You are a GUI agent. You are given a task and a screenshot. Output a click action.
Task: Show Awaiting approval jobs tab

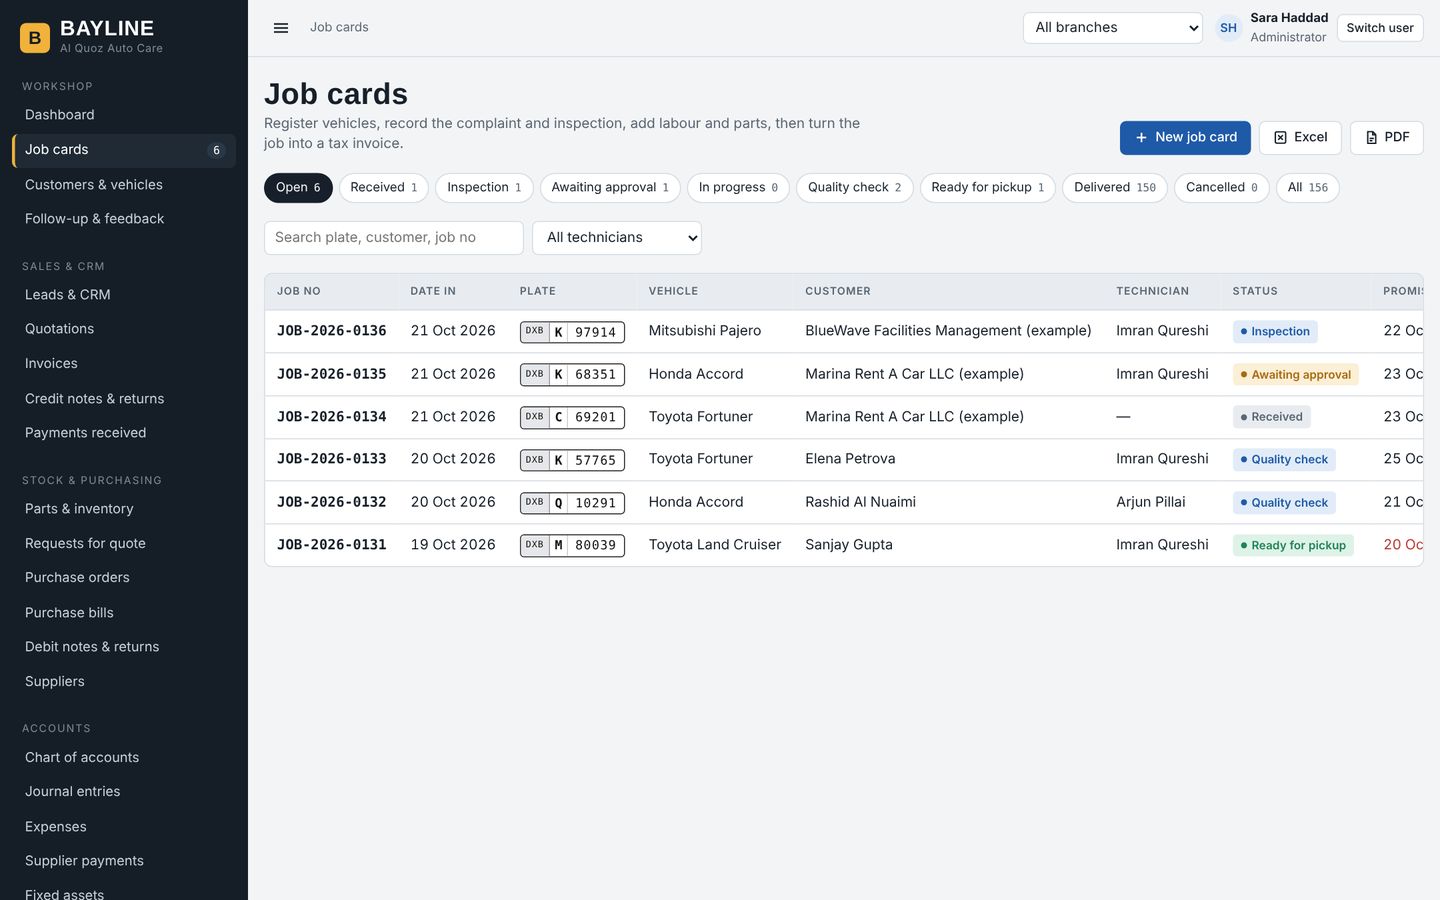click(x=610, y=188)
